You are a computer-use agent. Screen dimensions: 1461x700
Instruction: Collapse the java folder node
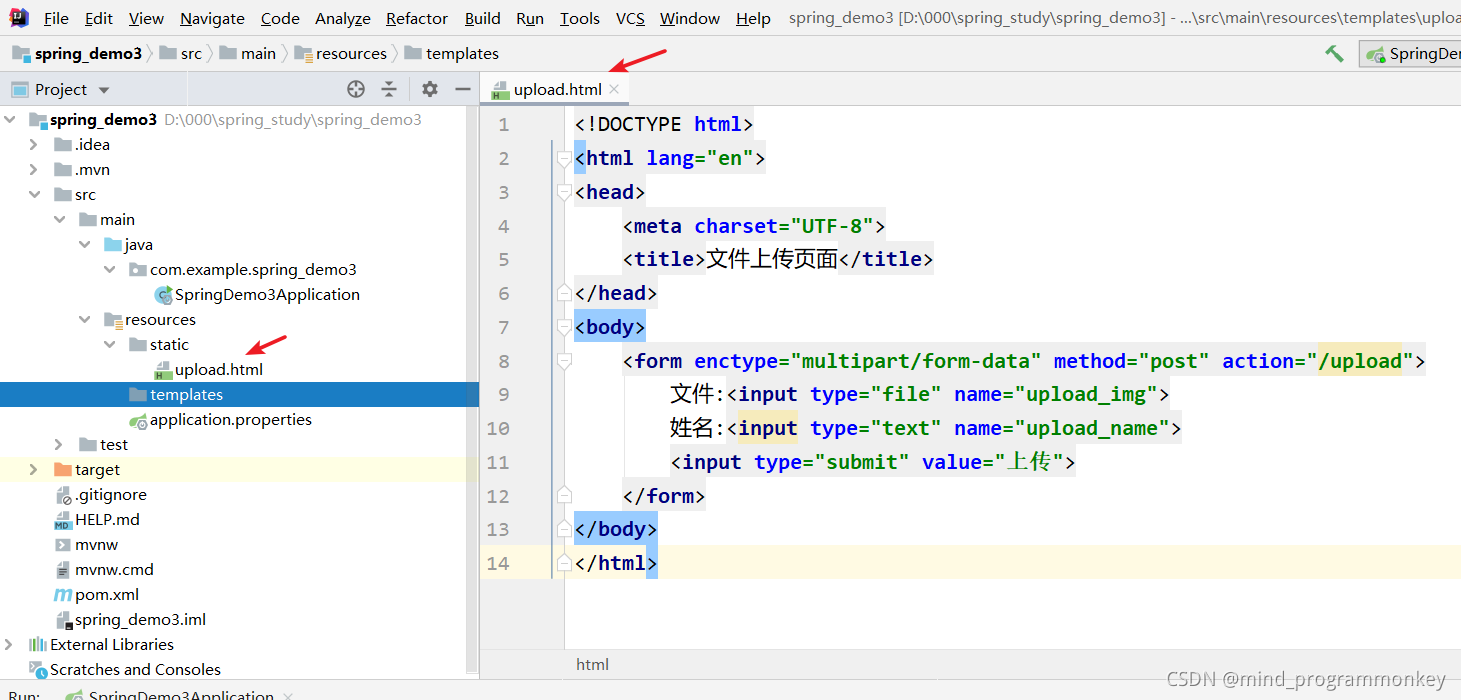tap(85, 244)
